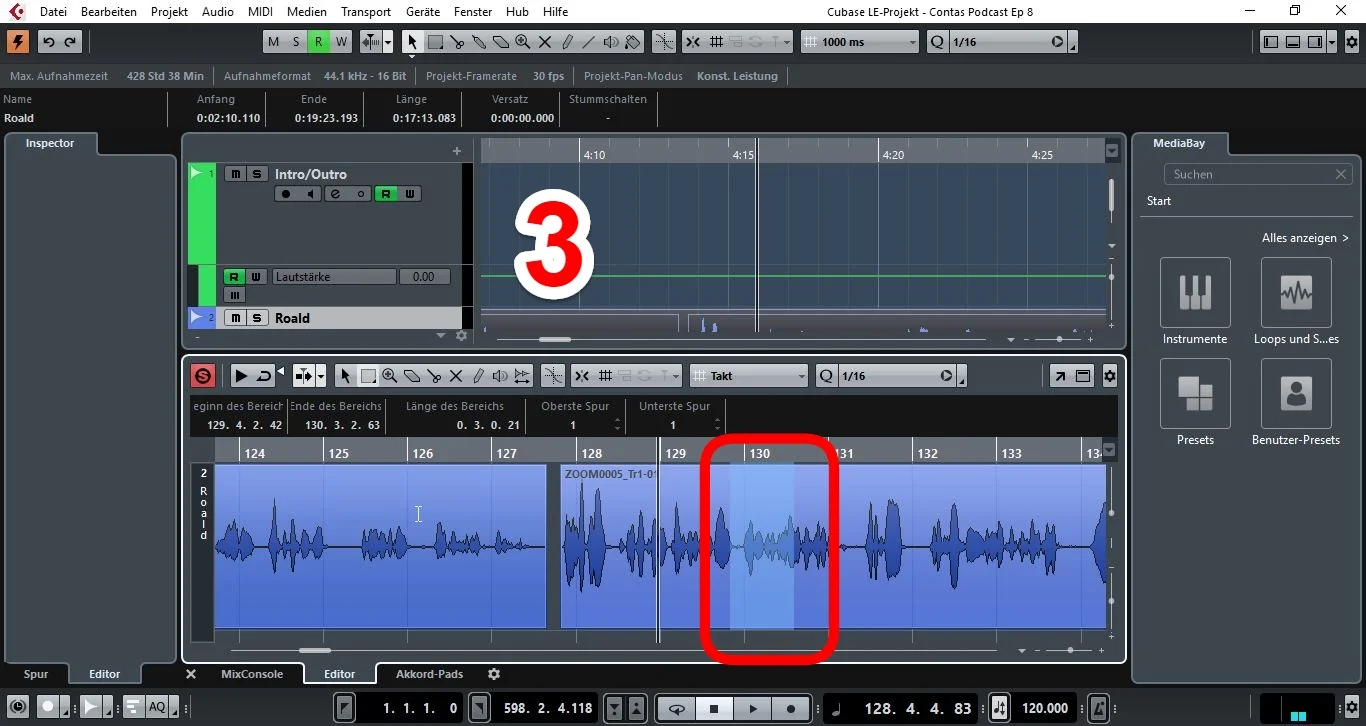Toggle Solo on the Roald track
The width and height of the screenshot is (1366, 726).
pyautogui.click(x=257, y=318)
